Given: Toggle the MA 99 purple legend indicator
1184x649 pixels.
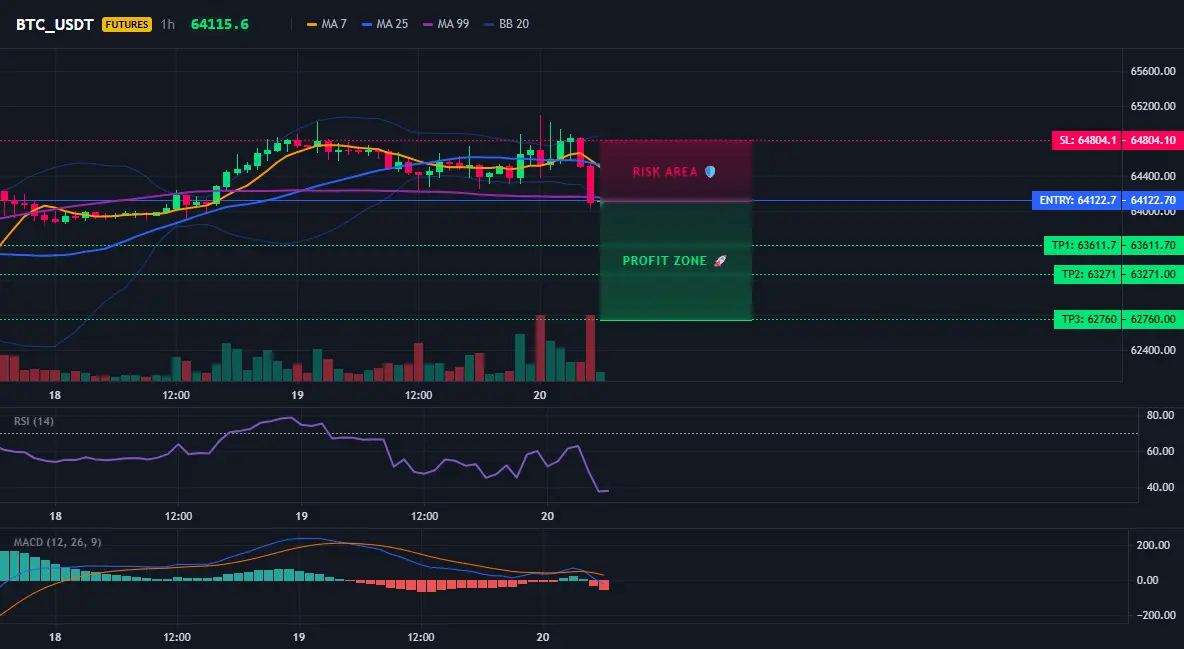Looking at the screenshot, I should click(446, 24).
